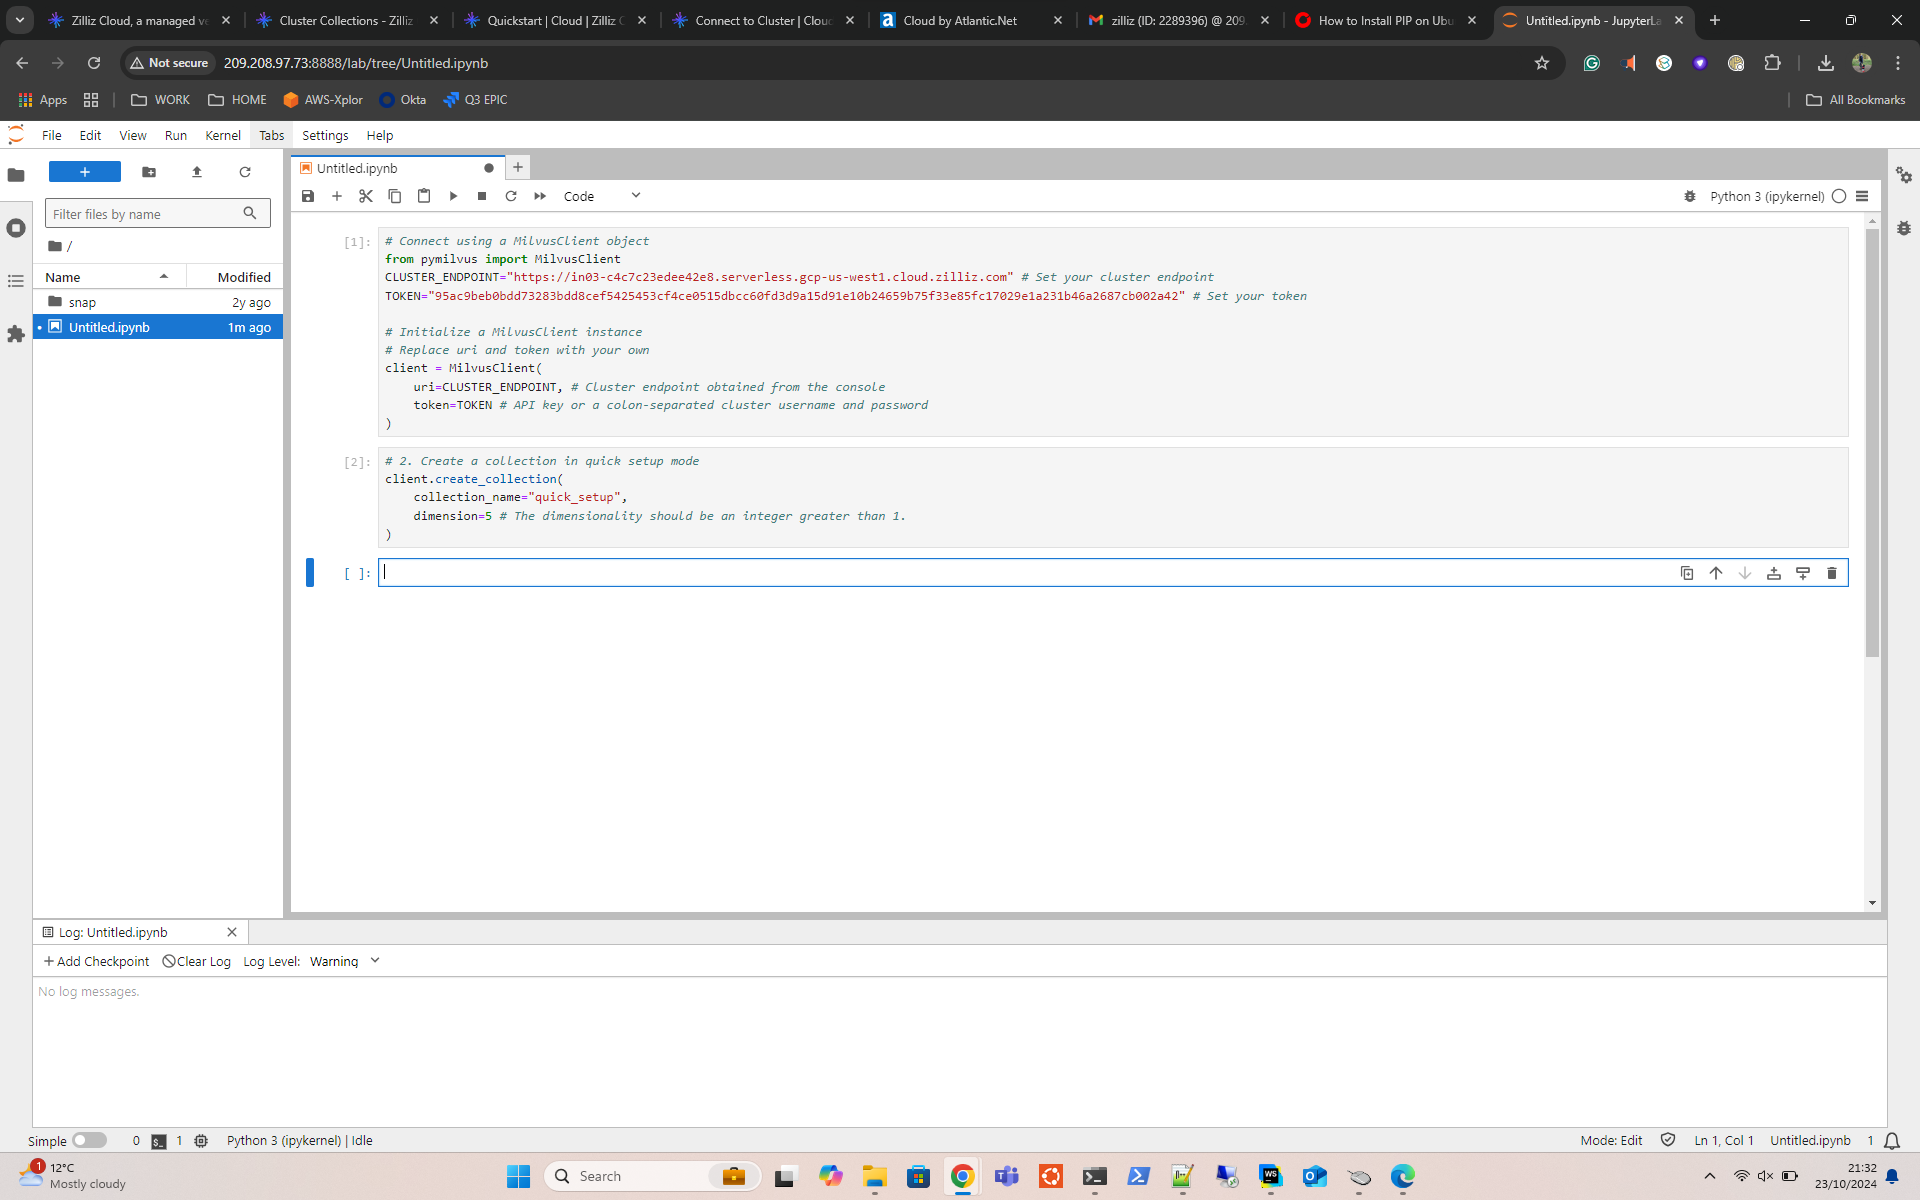Click the Filter files by name field
This screenshot has height=1200, width=1920.
pos(145,214)
